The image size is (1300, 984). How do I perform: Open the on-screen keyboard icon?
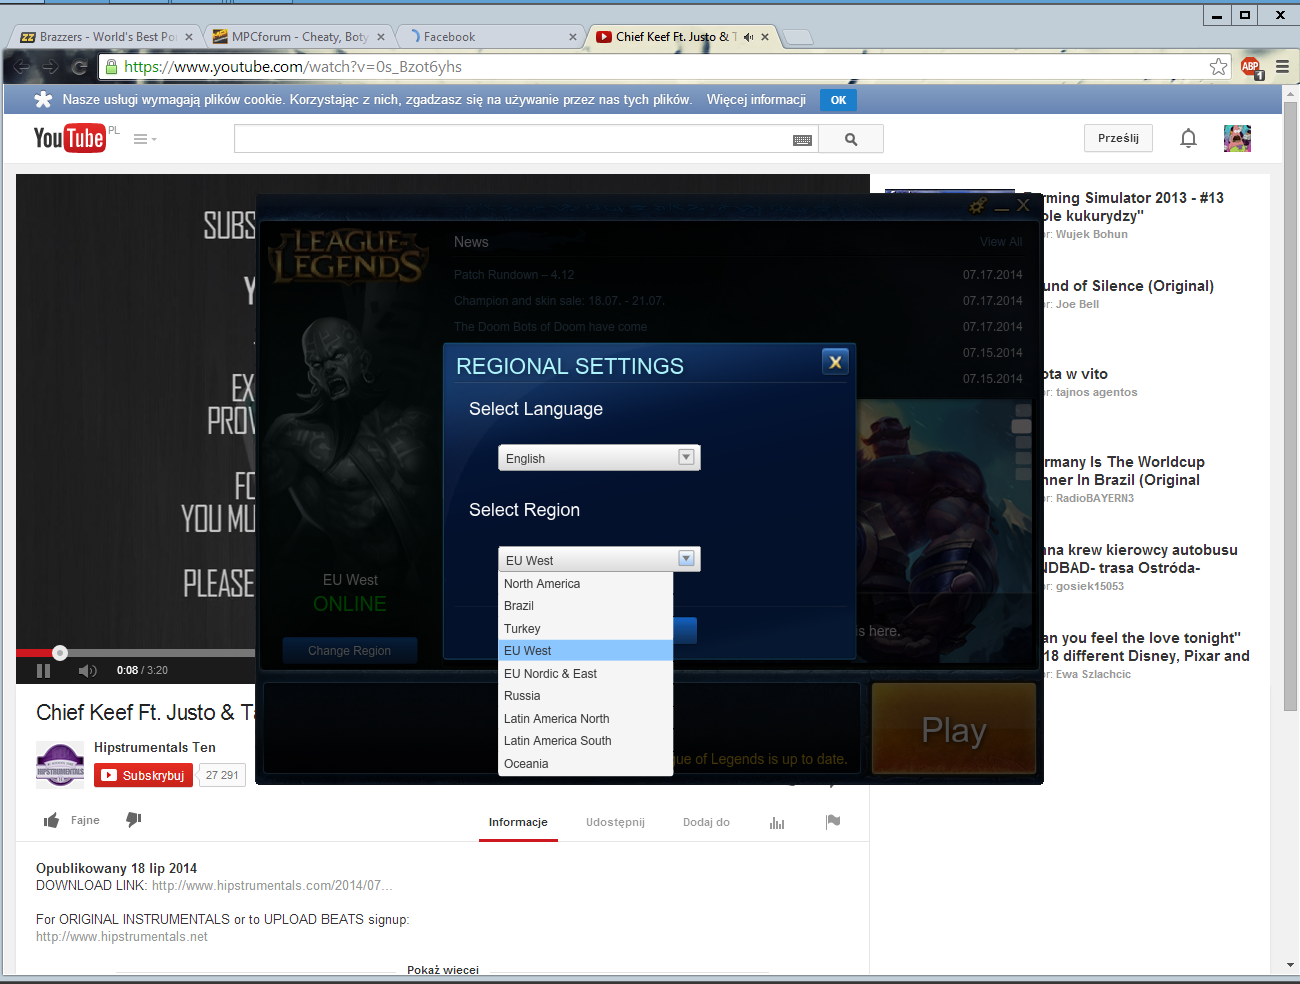tap(802, 140)
